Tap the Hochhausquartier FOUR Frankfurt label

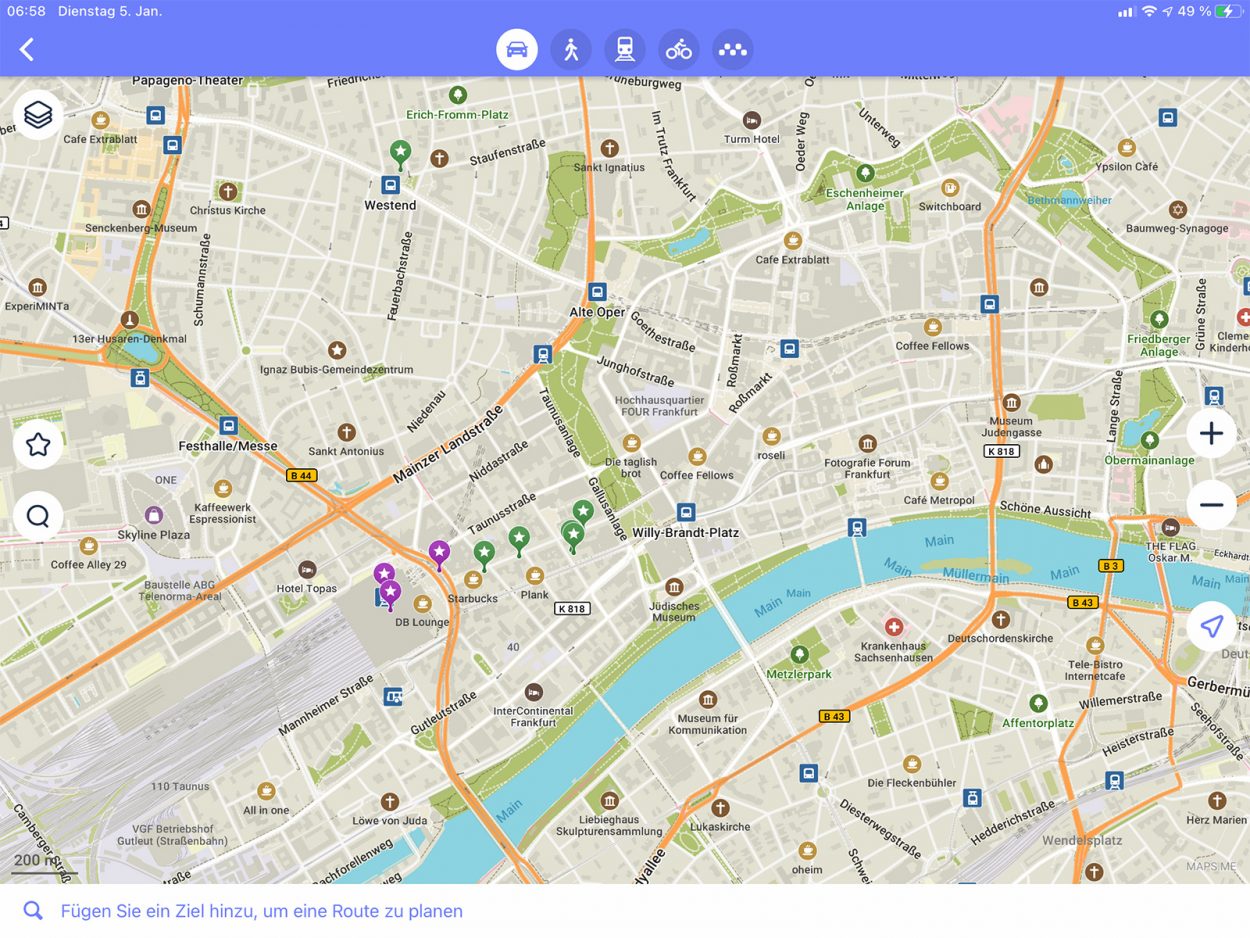tap(657, 406)
